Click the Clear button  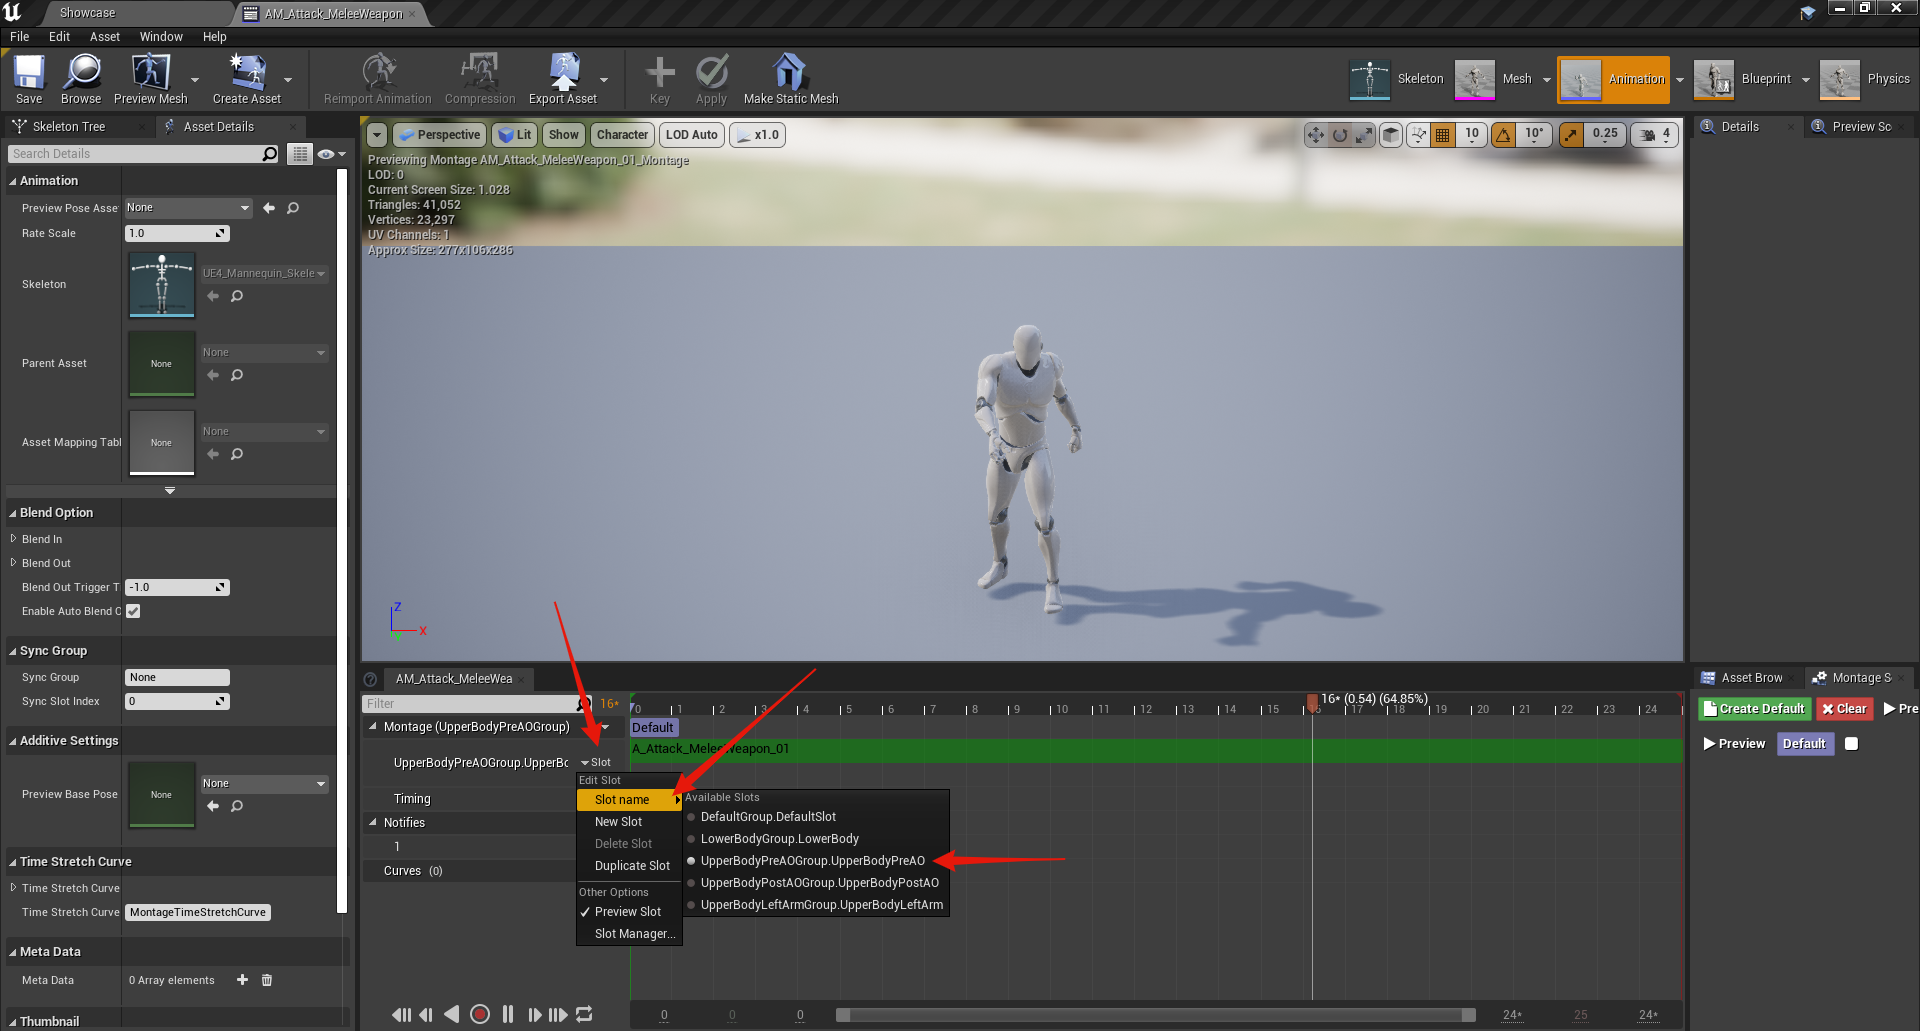point(1844,709)
